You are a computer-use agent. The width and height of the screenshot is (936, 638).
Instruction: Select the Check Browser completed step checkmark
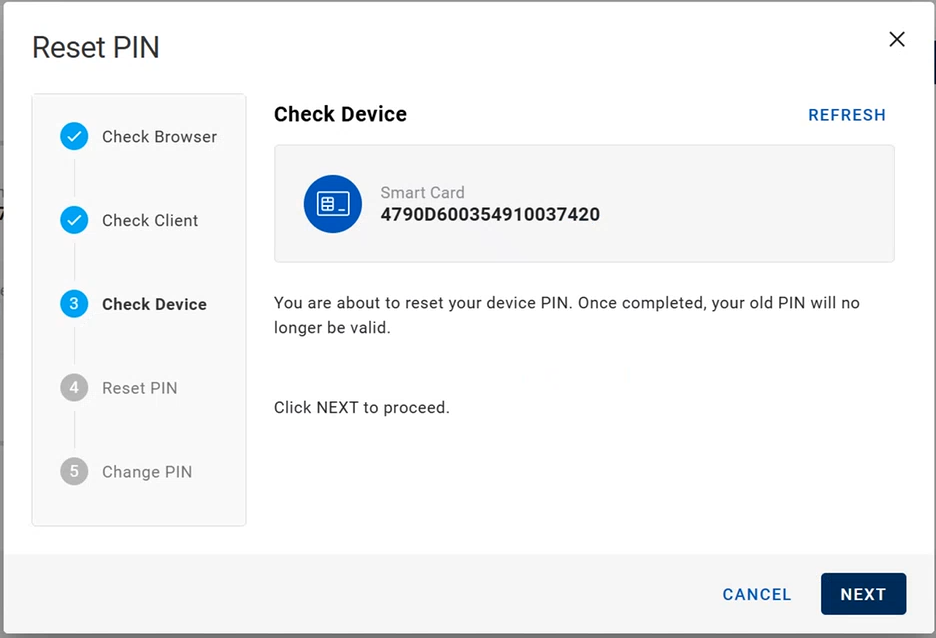coord(74,136)
